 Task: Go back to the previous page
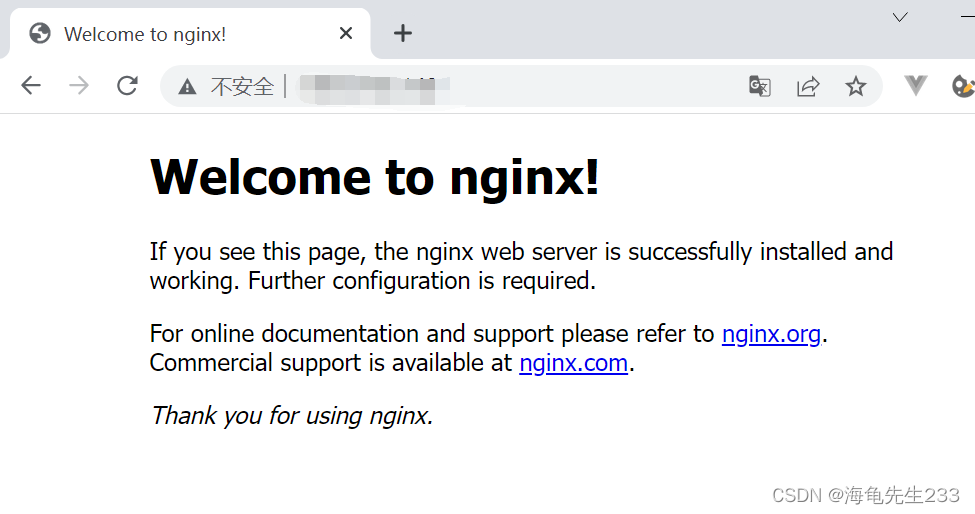coord(31,86)
